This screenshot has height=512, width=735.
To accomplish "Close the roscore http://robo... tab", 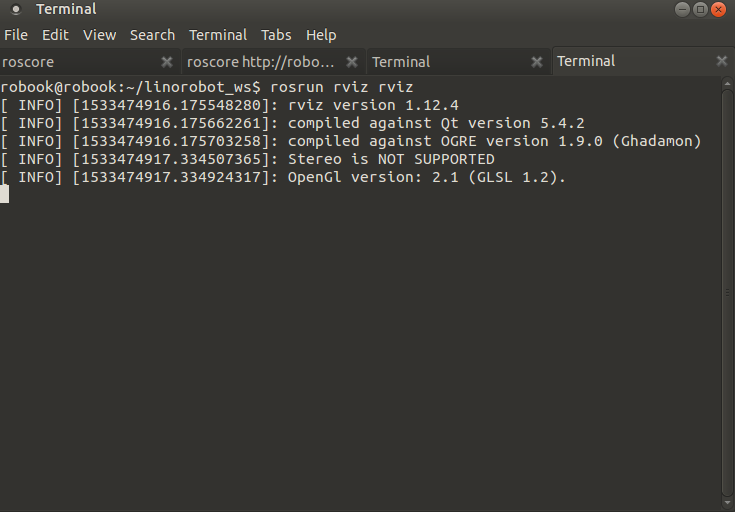I will (352, 62).
